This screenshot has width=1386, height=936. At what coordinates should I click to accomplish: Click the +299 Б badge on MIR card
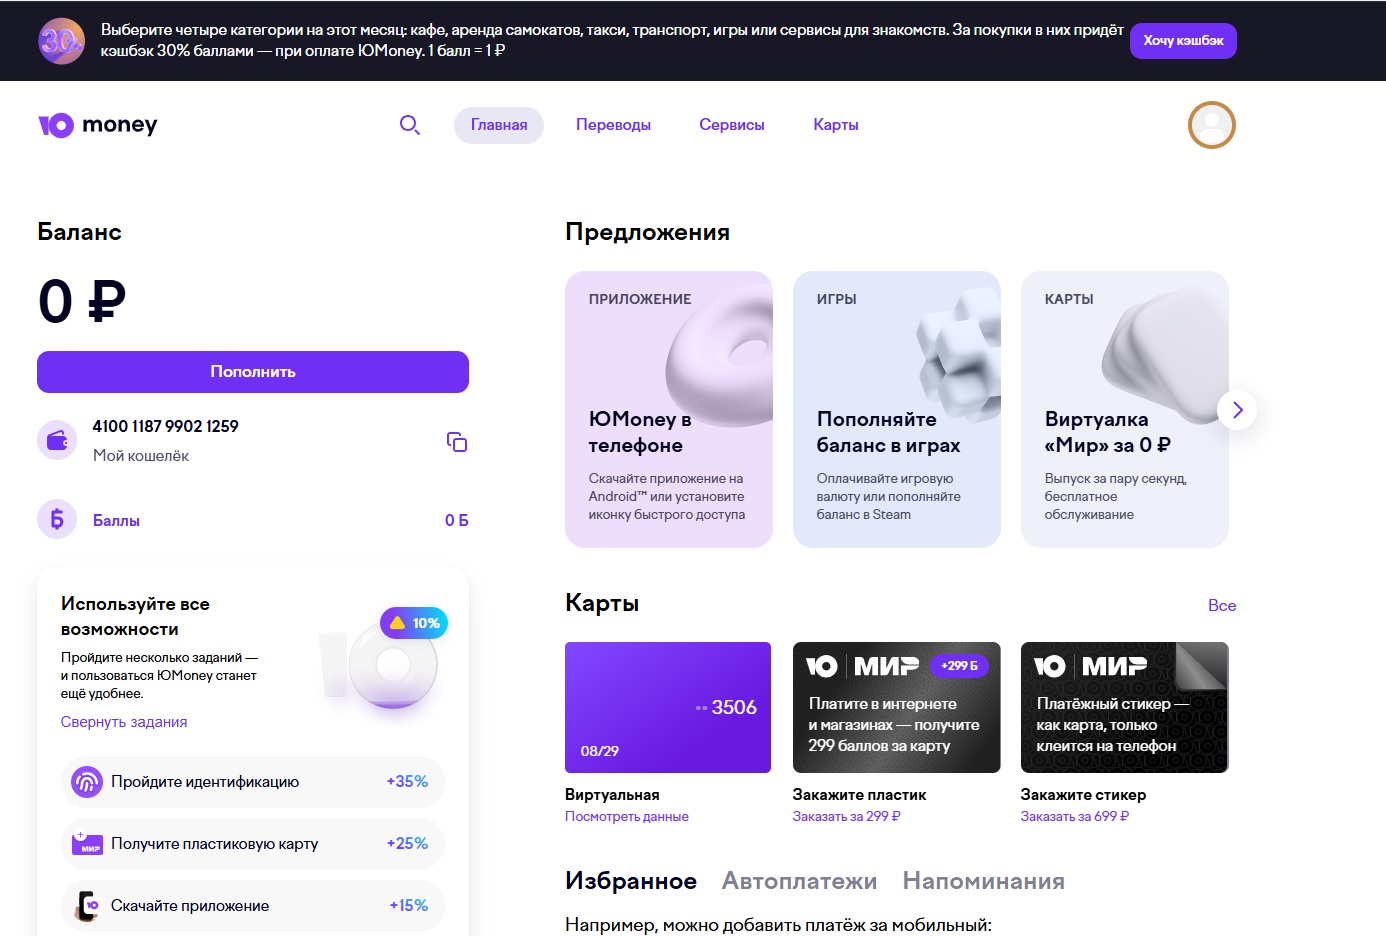(x=960, y=666)
